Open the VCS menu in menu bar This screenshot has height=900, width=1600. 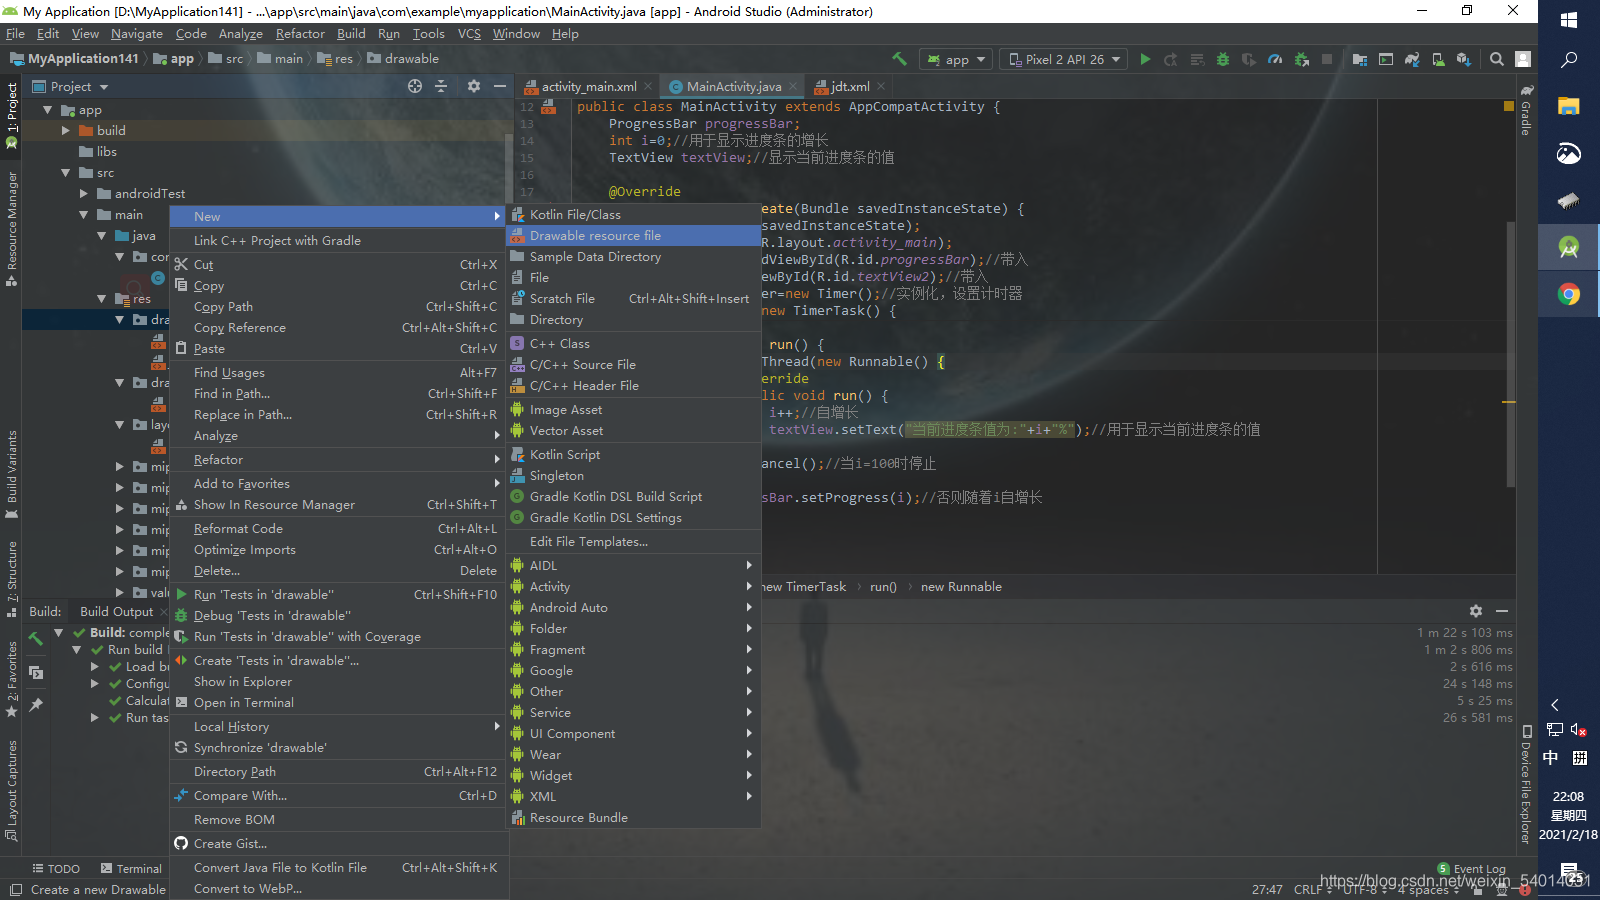tap(469, 34)
